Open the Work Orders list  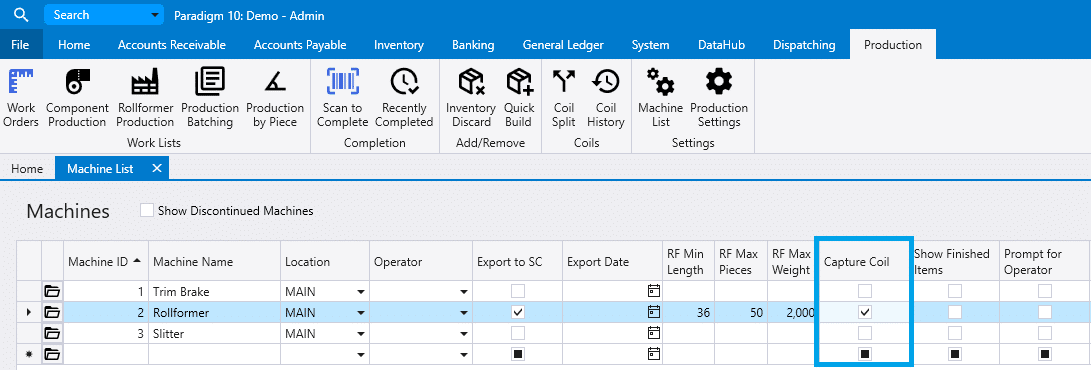click(x=22, y=98)
